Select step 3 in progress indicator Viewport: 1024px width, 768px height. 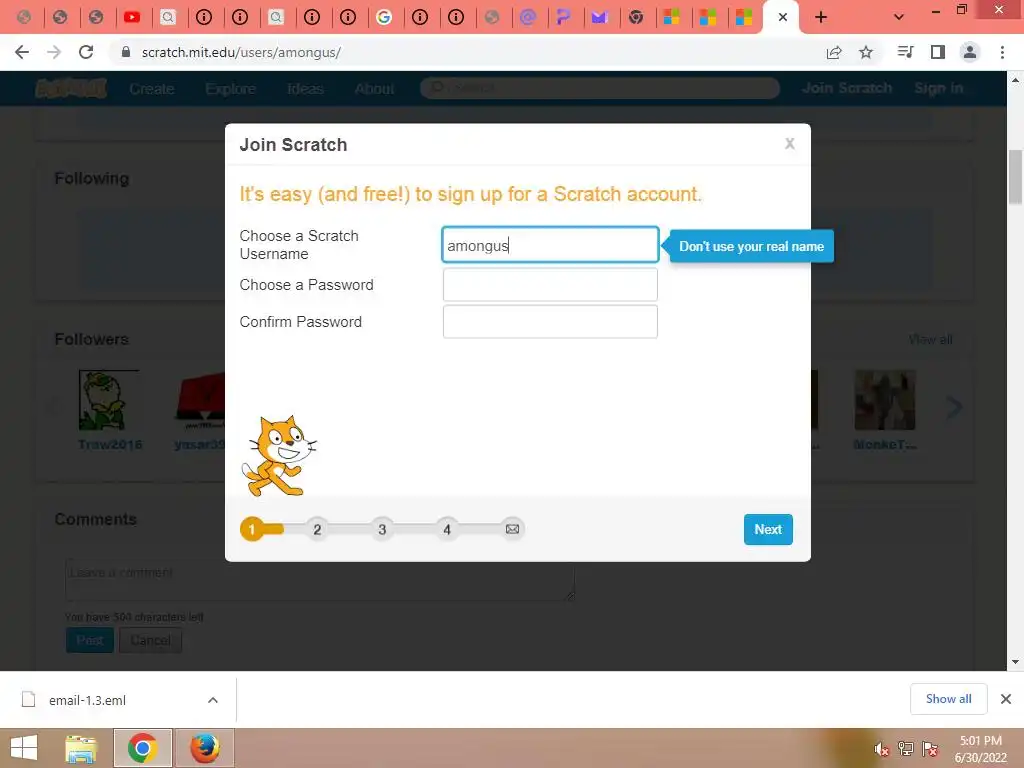(382, 529)
